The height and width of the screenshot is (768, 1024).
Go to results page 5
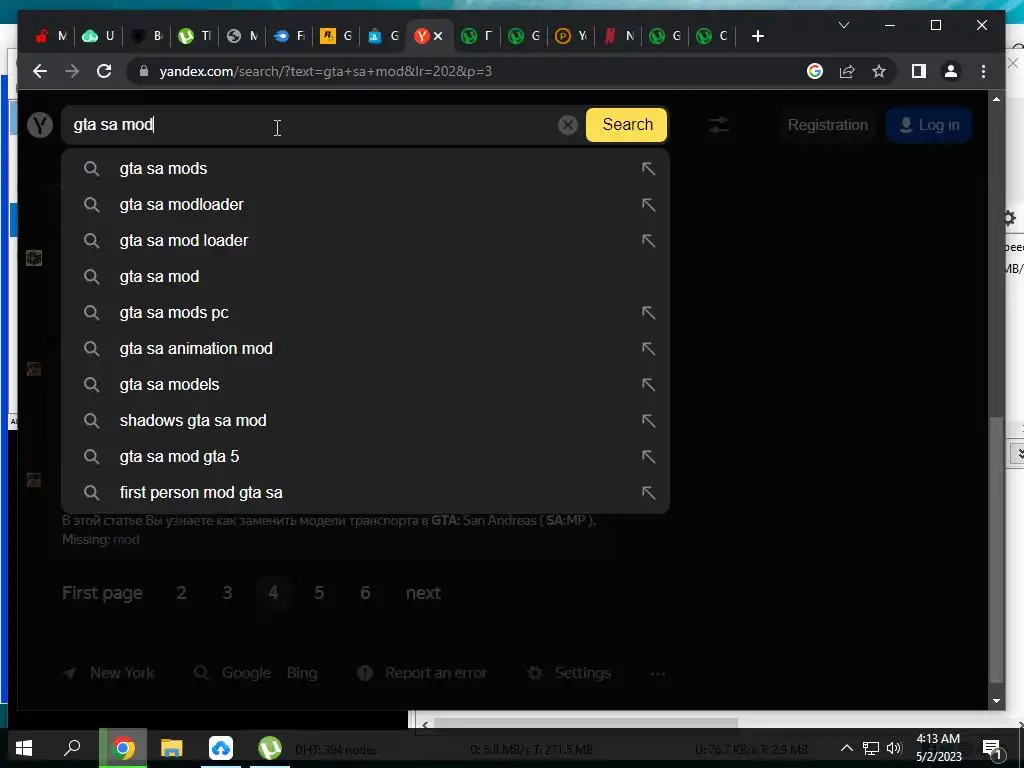tap(319, 593)
